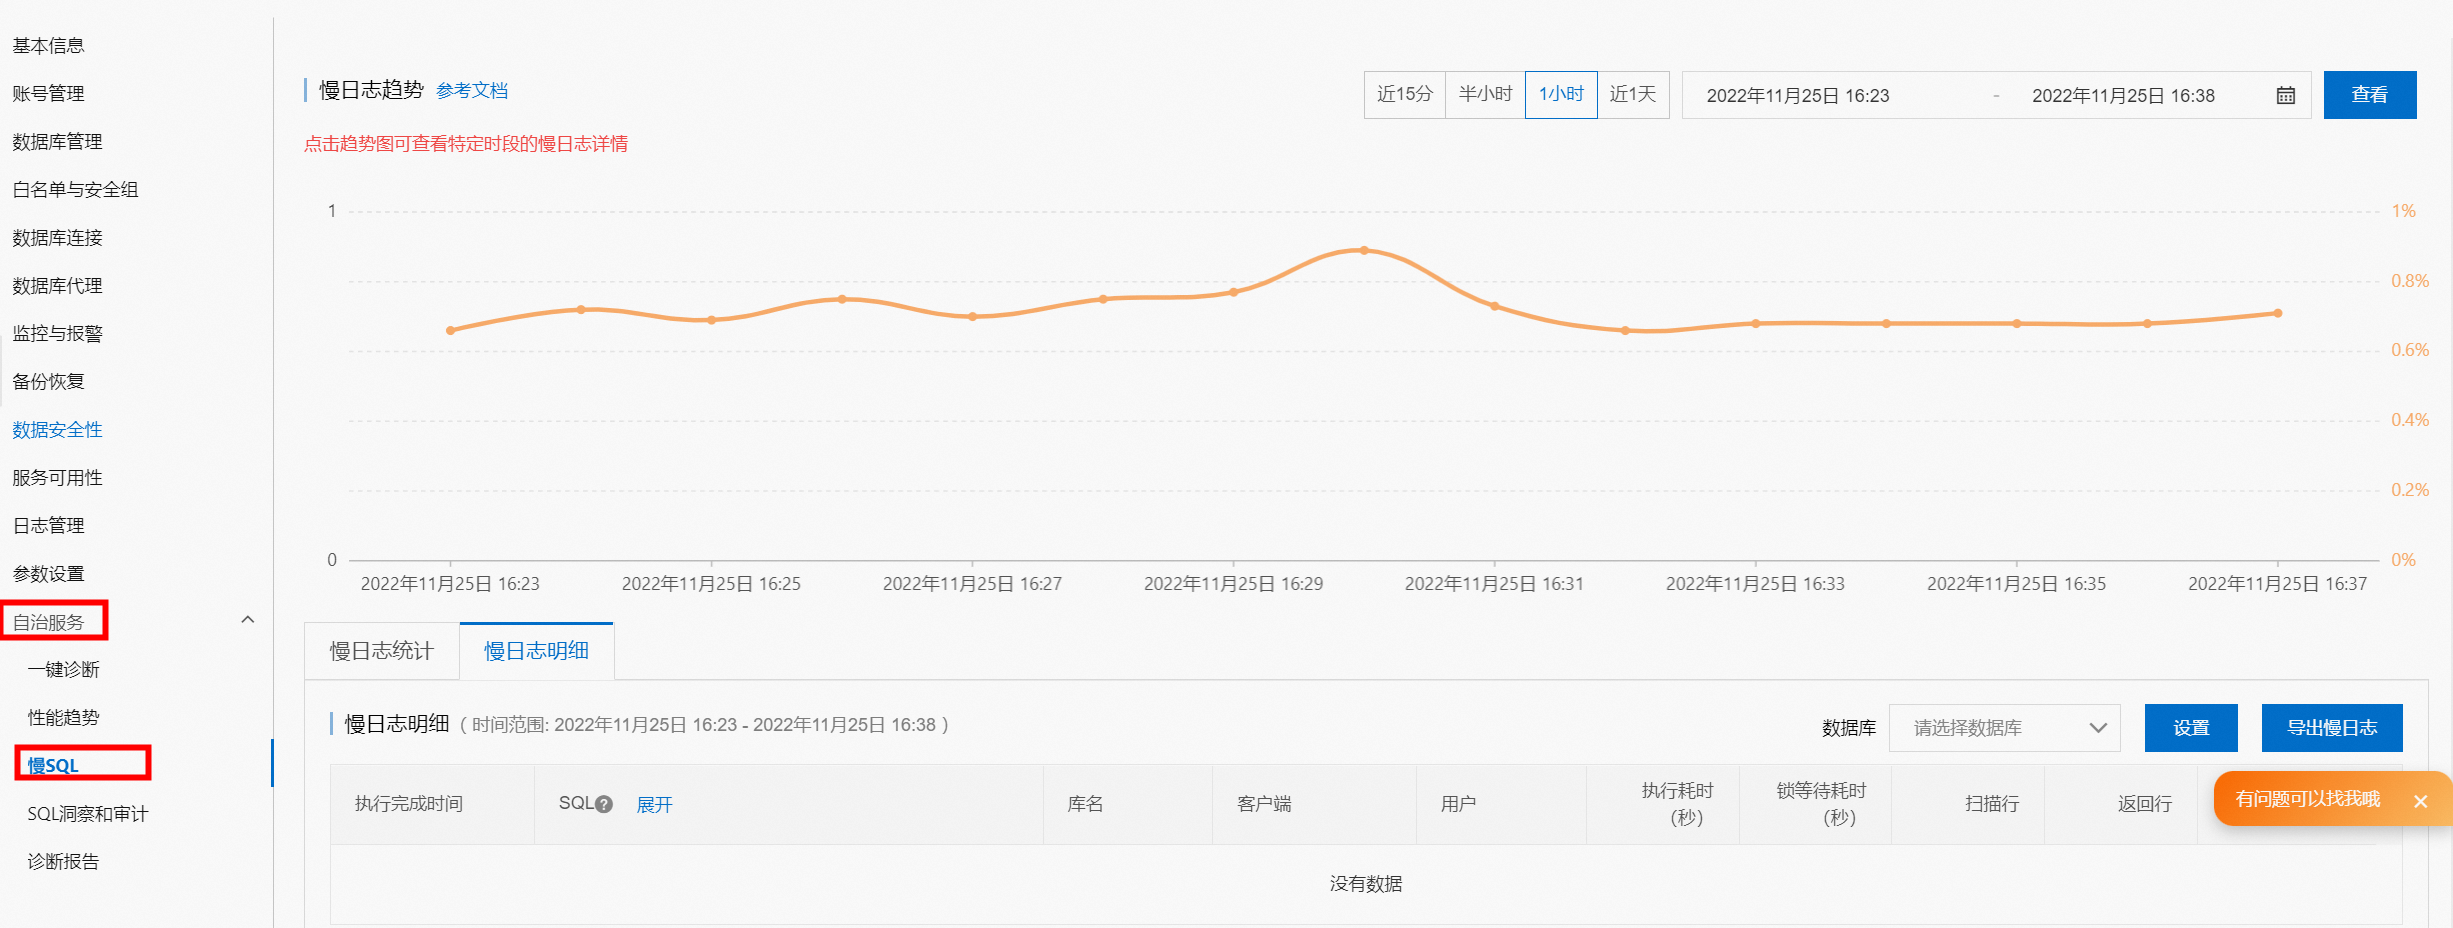Open the calendar date picker icon
2453x928 pixels.
(2285, 96)
